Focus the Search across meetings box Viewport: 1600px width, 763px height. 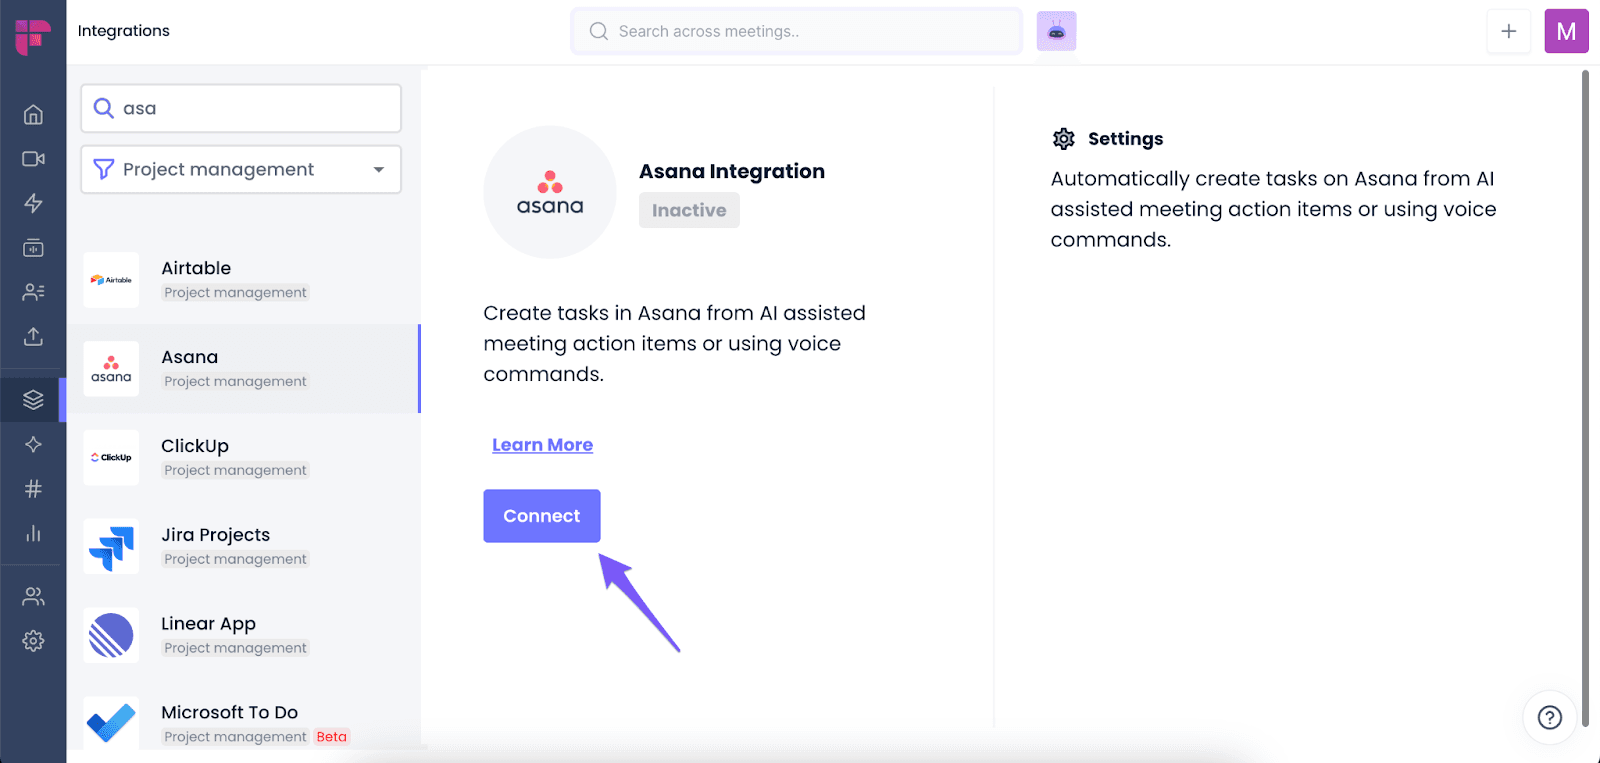[797, 31]
